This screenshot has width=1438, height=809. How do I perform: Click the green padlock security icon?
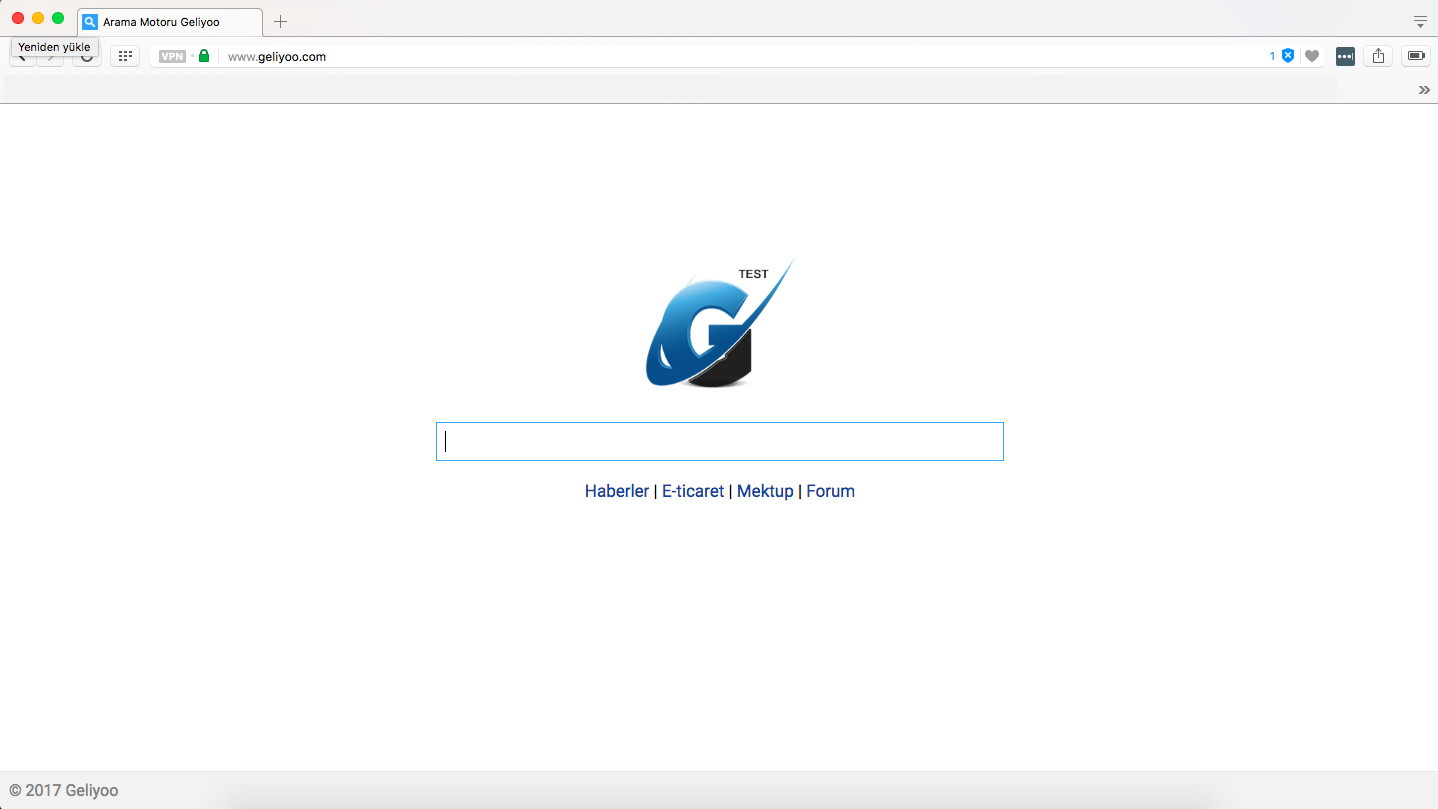[204, 56]
